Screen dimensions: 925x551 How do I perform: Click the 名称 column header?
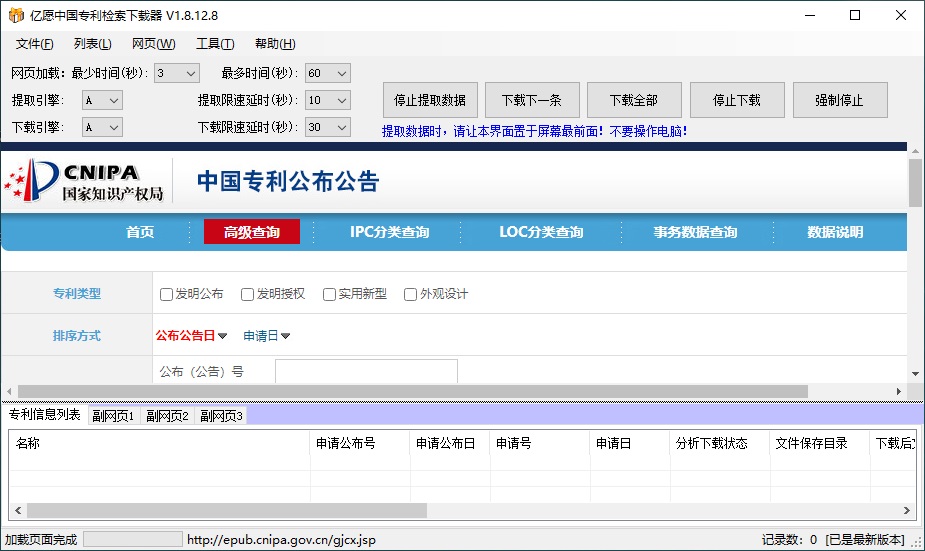pyautogui.click(x=159, y=444)
